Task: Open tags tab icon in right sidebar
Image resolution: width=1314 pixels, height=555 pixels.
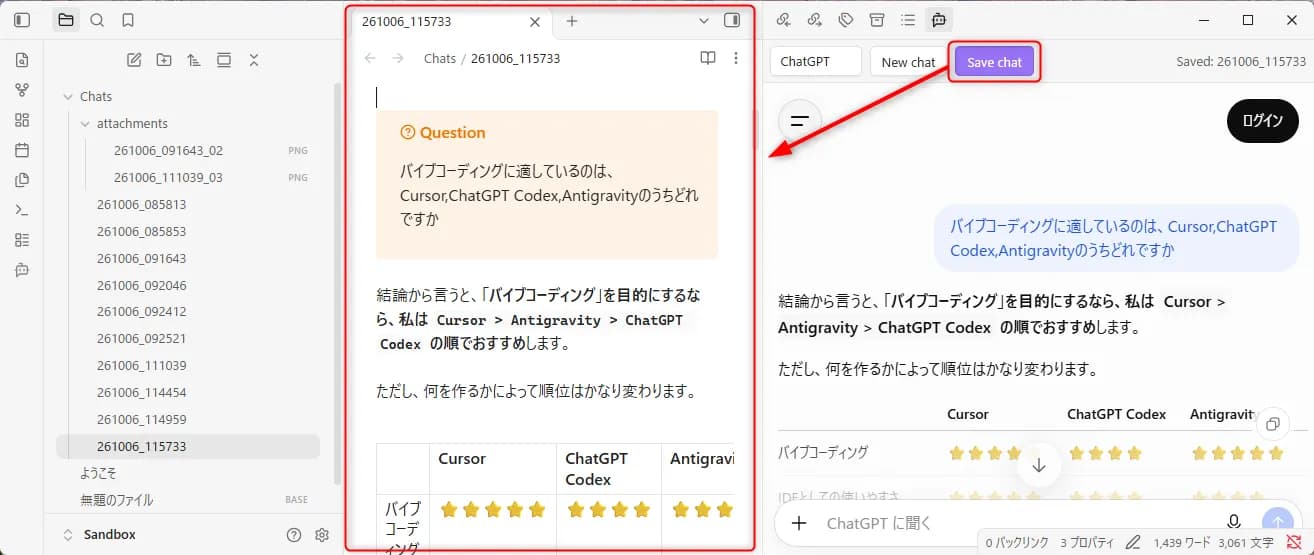Action: point(846,19)
